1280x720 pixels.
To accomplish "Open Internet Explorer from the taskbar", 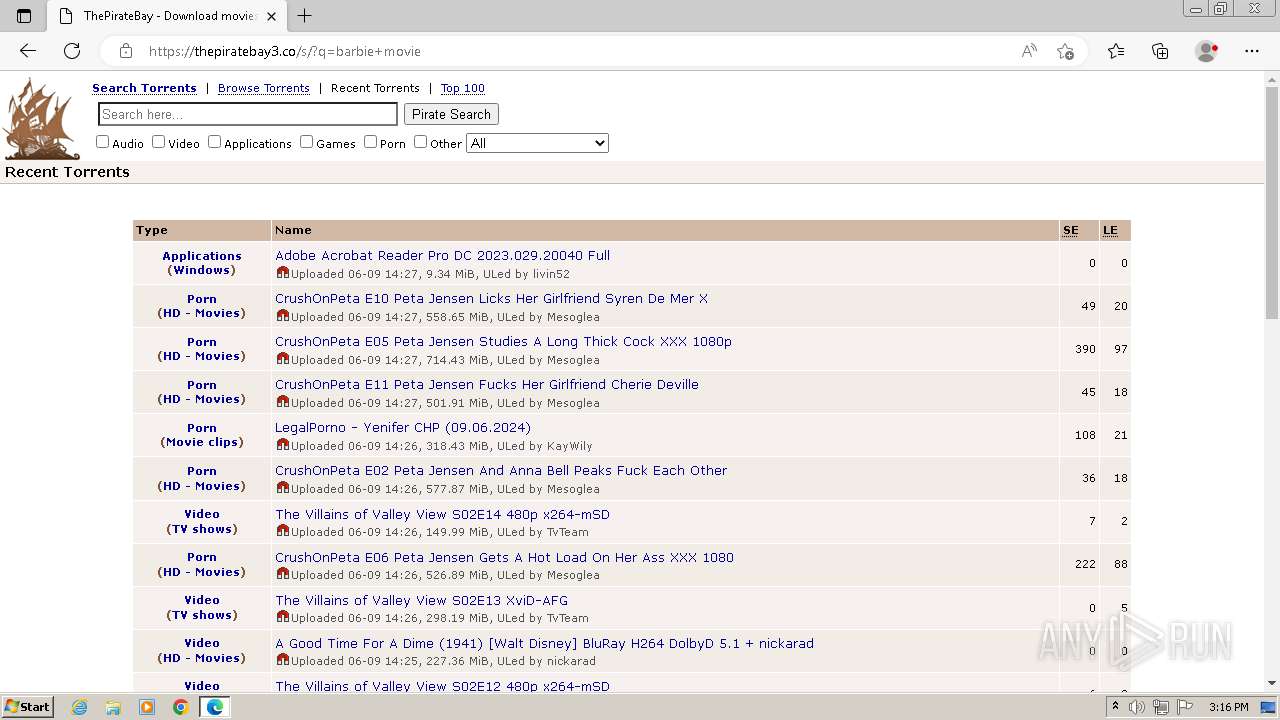I will coord(79,707).
